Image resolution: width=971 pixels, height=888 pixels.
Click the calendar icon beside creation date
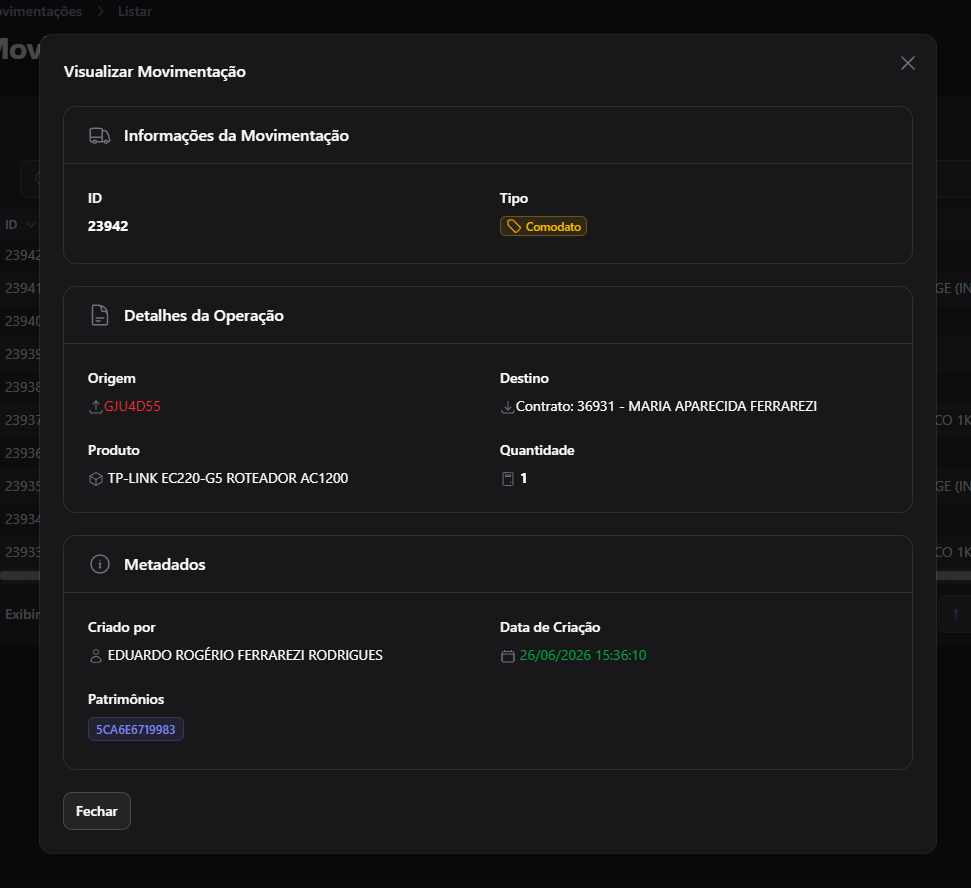(x=508, y=656)
